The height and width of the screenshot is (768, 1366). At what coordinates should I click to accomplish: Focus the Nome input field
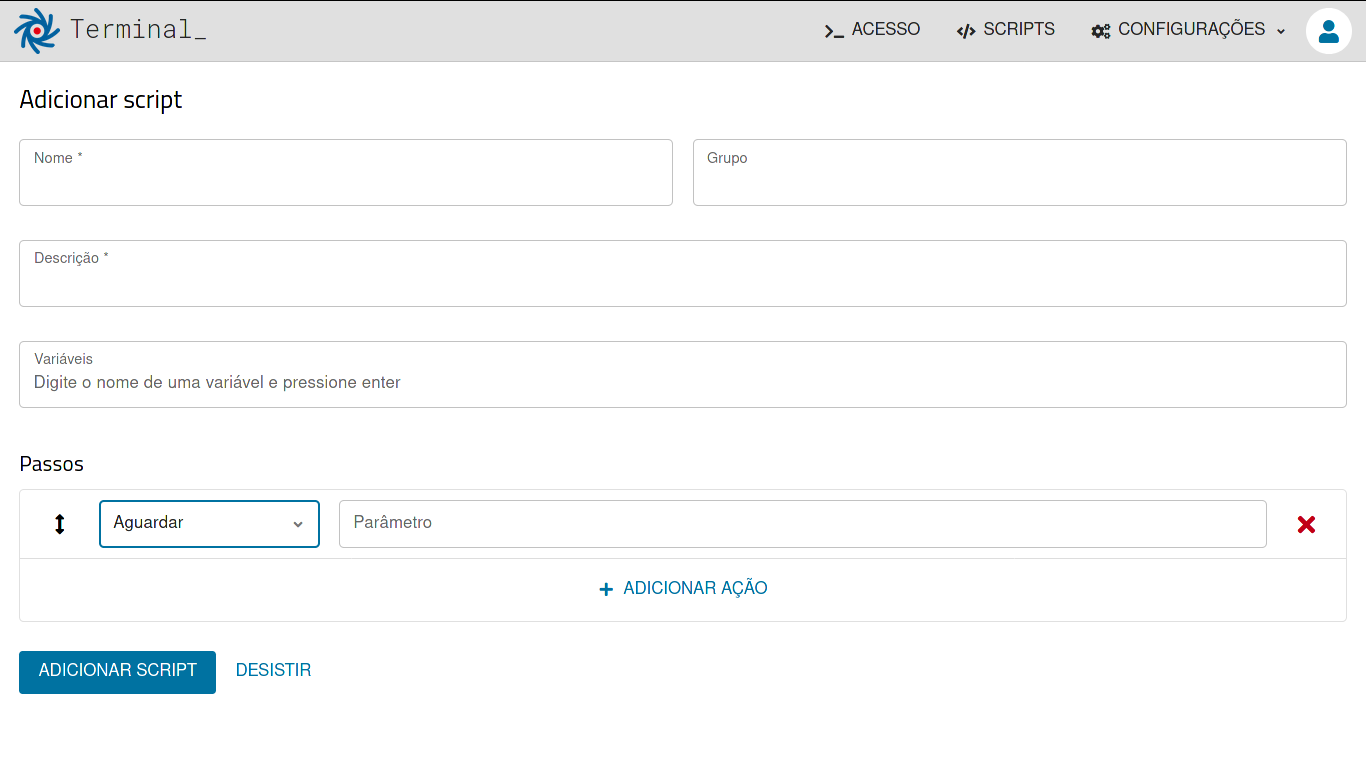tap(346, 173)
